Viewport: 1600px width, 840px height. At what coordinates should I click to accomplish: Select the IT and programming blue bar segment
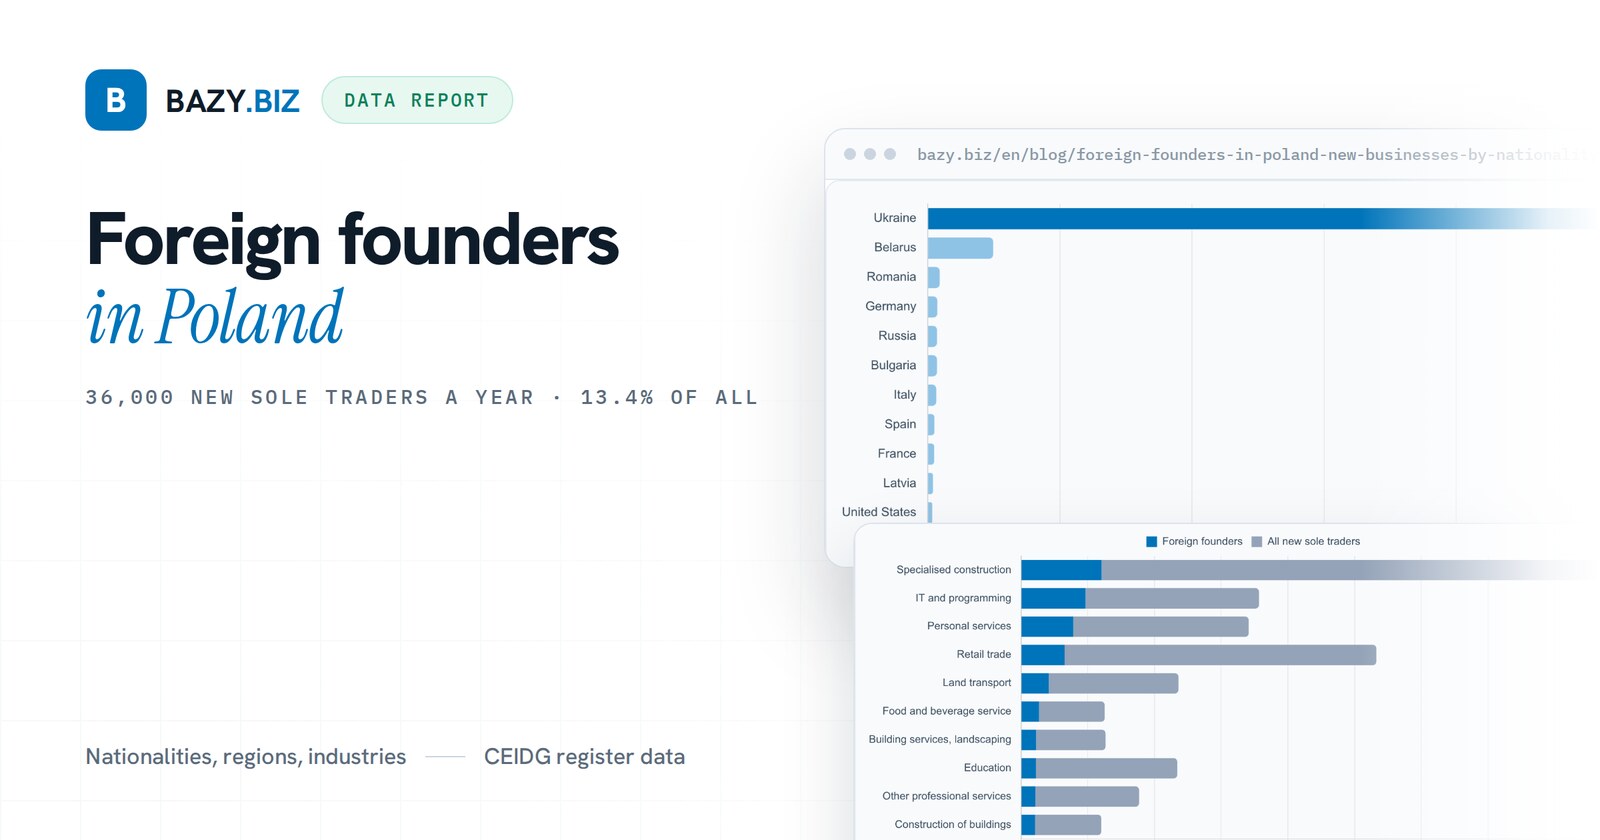tap(1053, 599)
